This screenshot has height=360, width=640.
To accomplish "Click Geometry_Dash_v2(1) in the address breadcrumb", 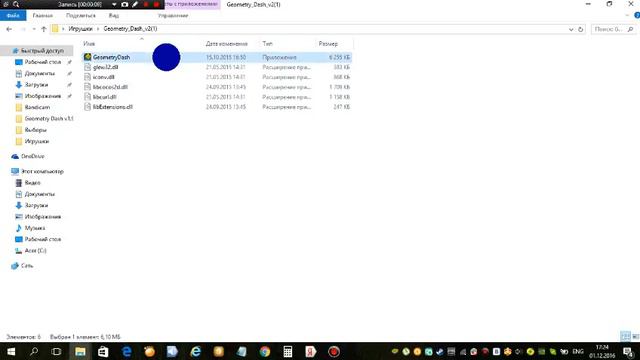I will tap(130, 29).
